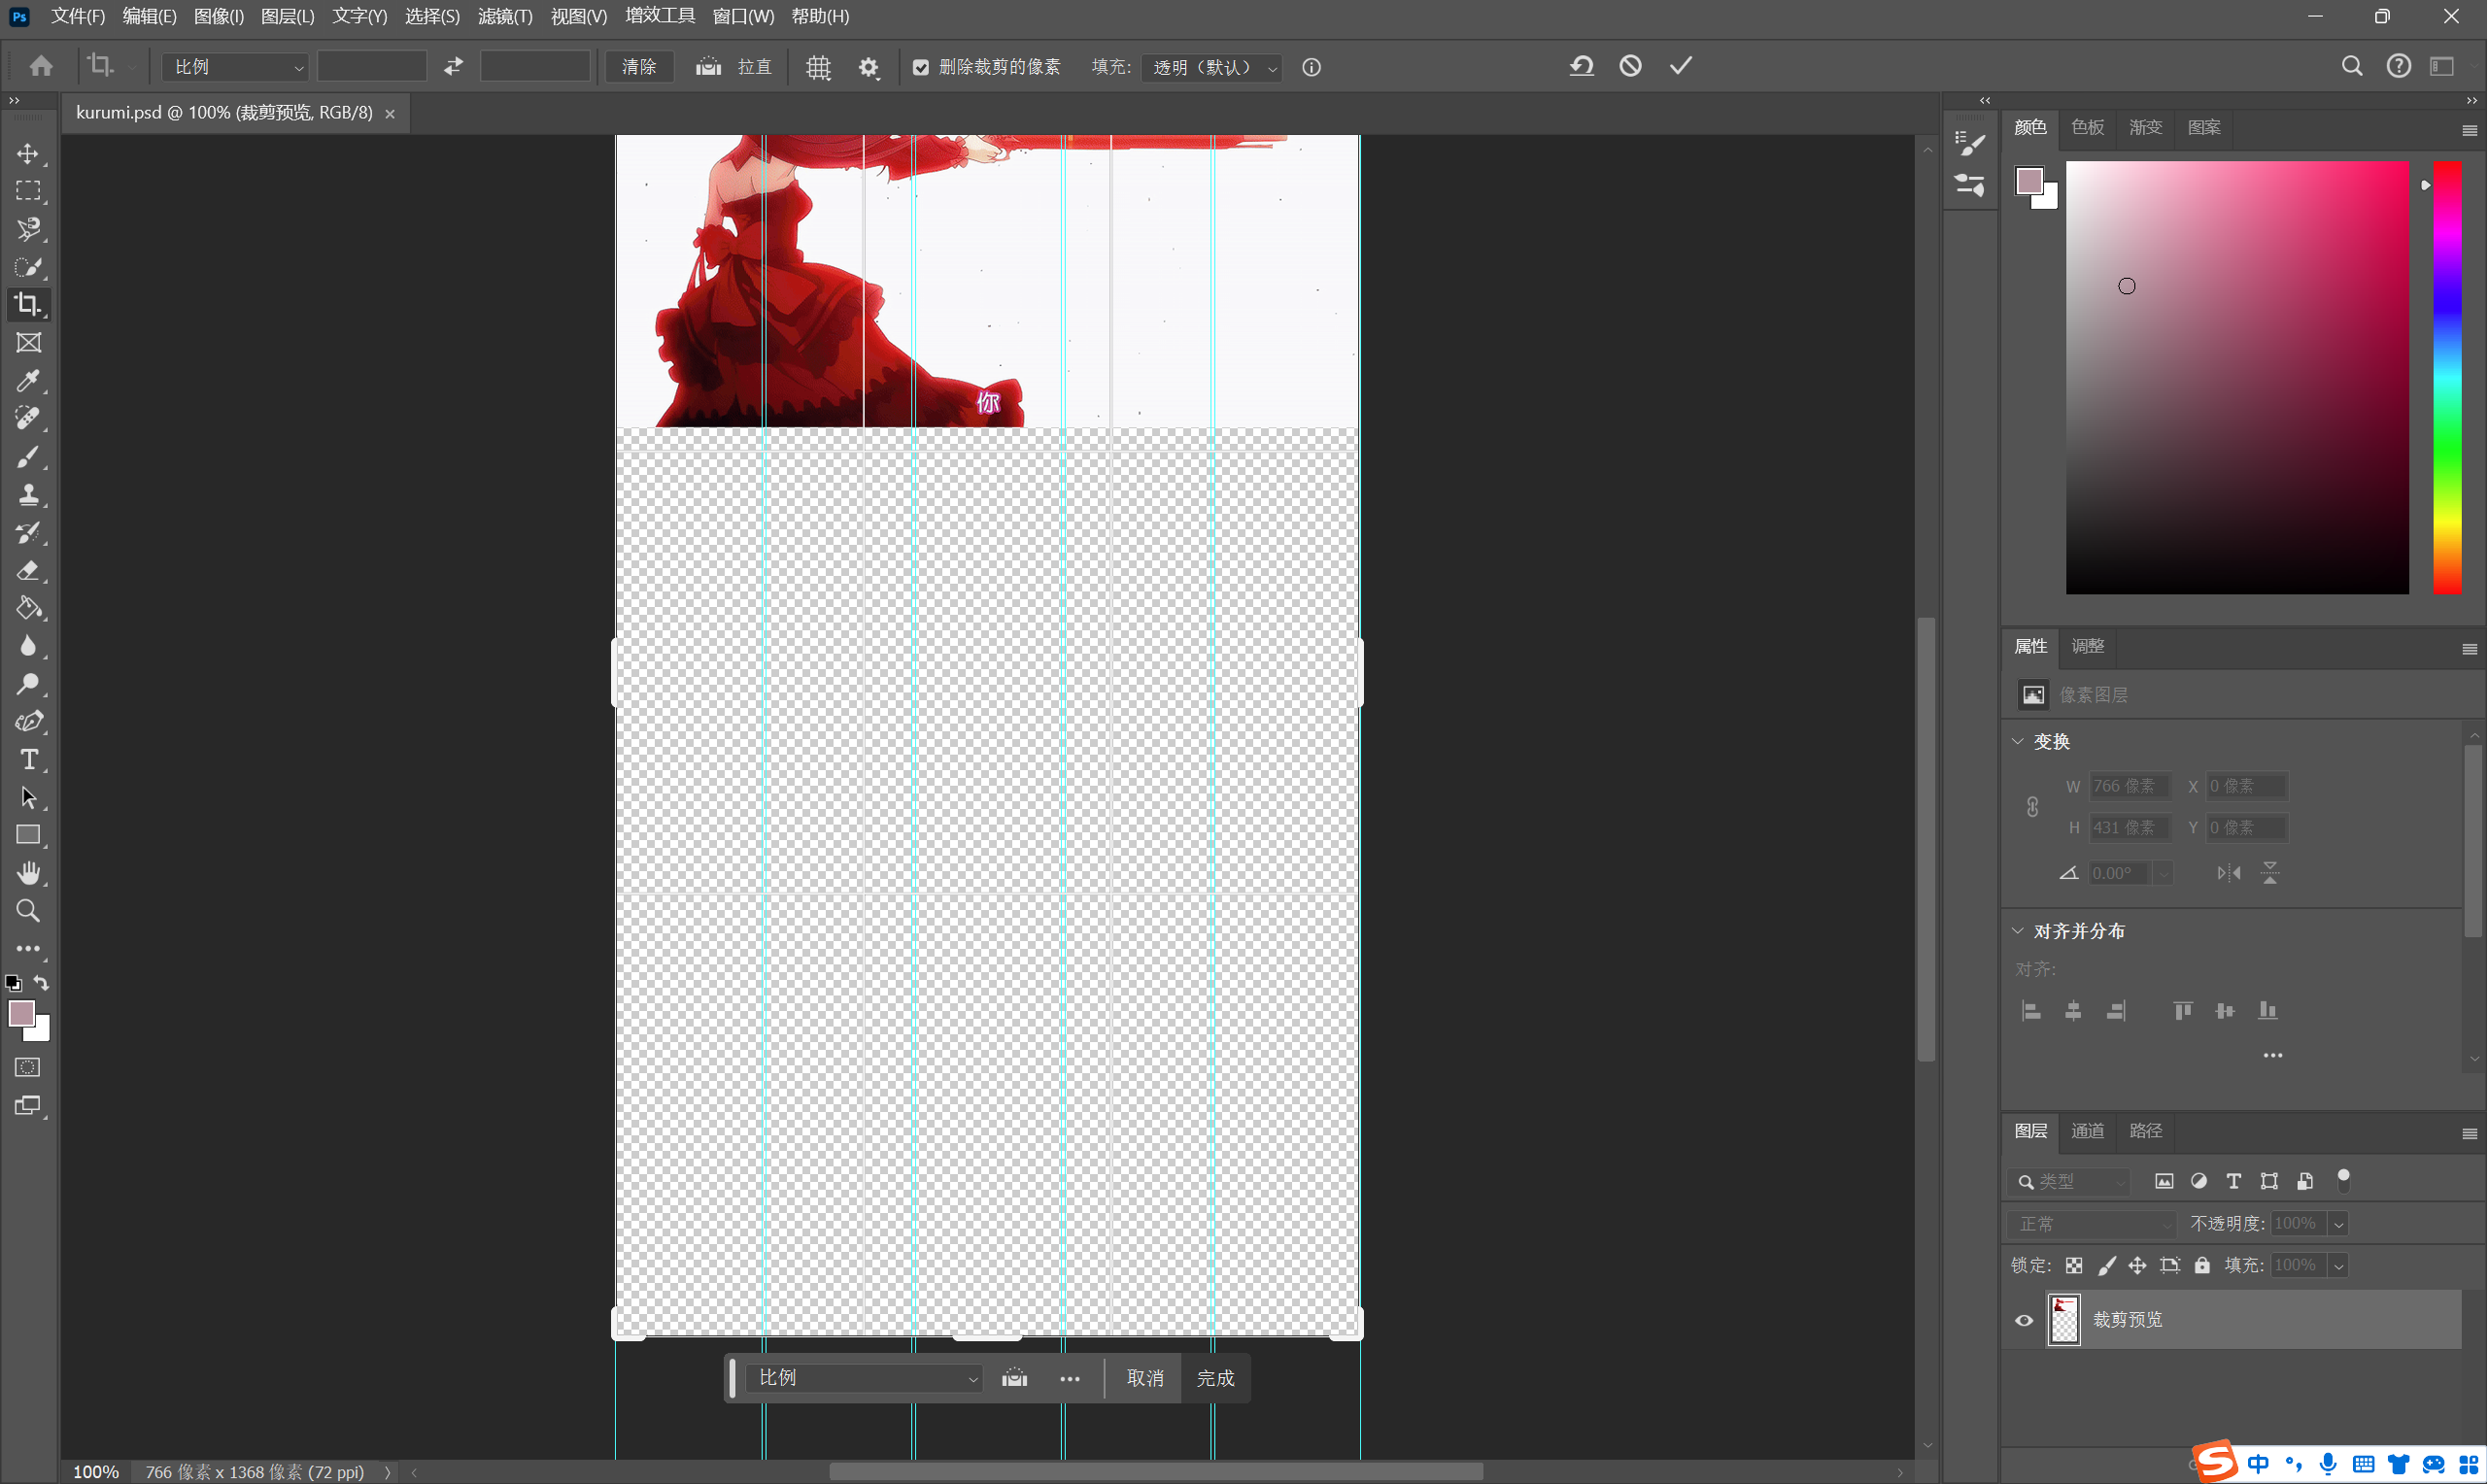Collapse the 对齐并分布 section
Screen dimensions: 2488x1484
point(2018,931)
